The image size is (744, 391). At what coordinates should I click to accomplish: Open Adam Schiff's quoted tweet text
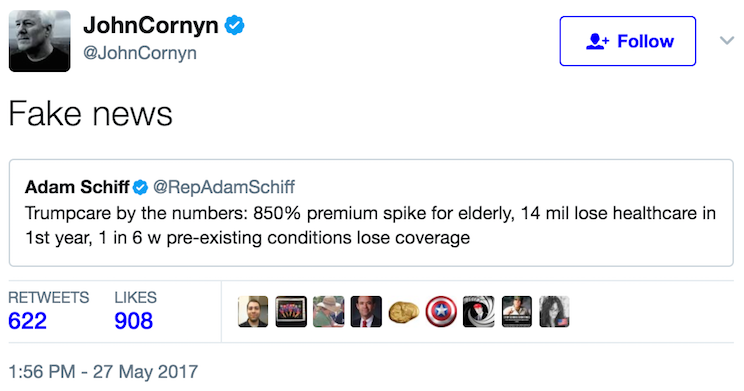coord(370,225)
